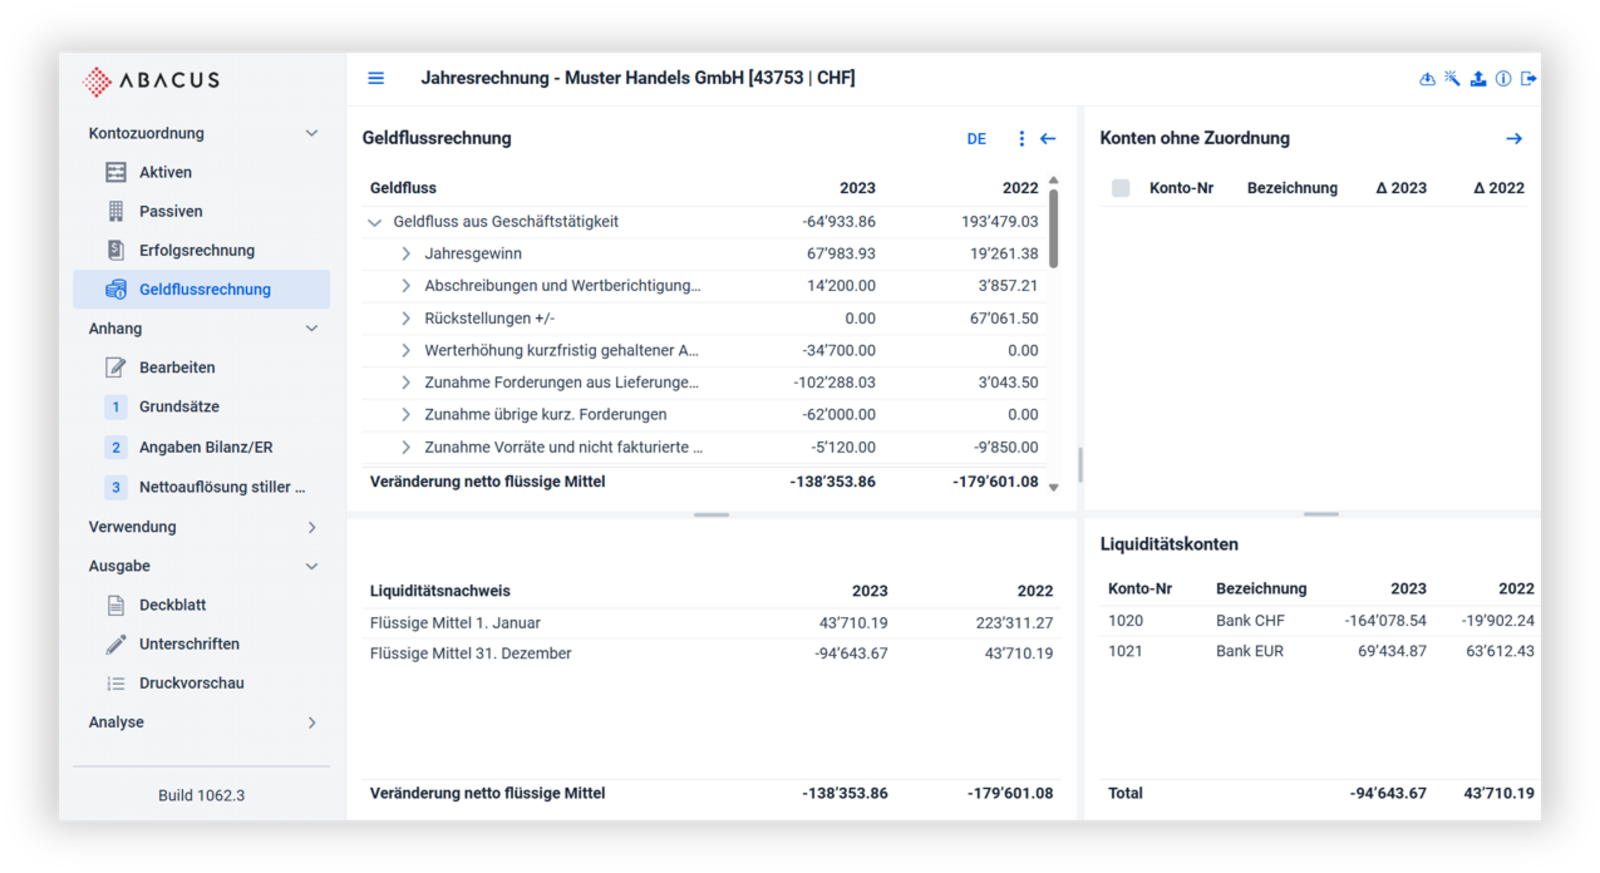Select the Bank CHF account row 1020
Image resolution: width=1600 pixels, height=873 pixels.
point(1320,621)
